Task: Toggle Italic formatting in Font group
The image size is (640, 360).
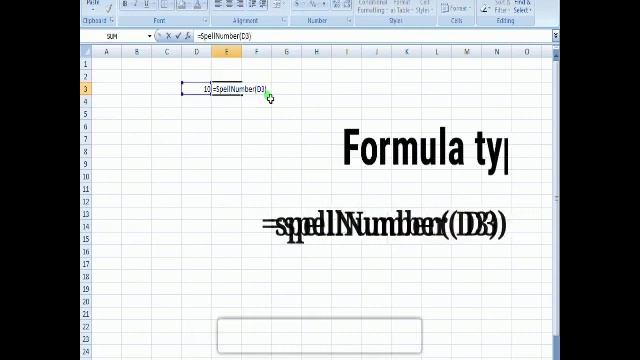Action: point(136,4)
